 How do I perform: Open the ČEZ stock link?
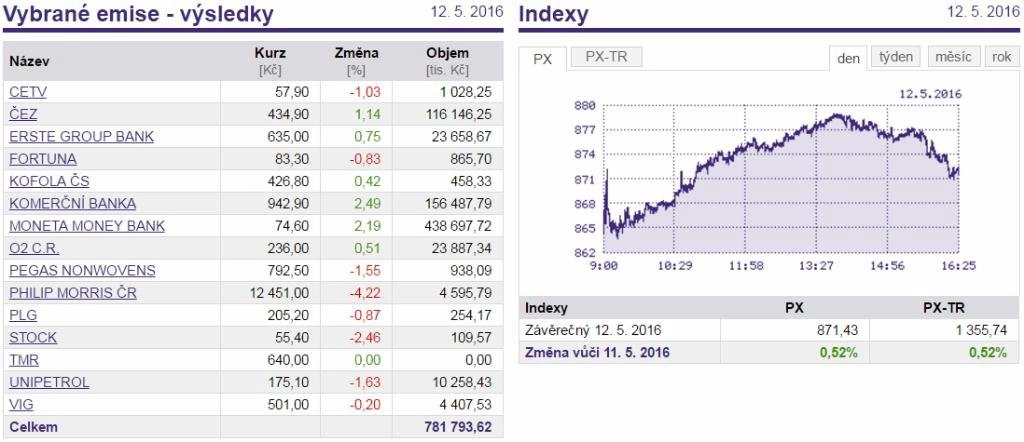[x=24, y=115]
